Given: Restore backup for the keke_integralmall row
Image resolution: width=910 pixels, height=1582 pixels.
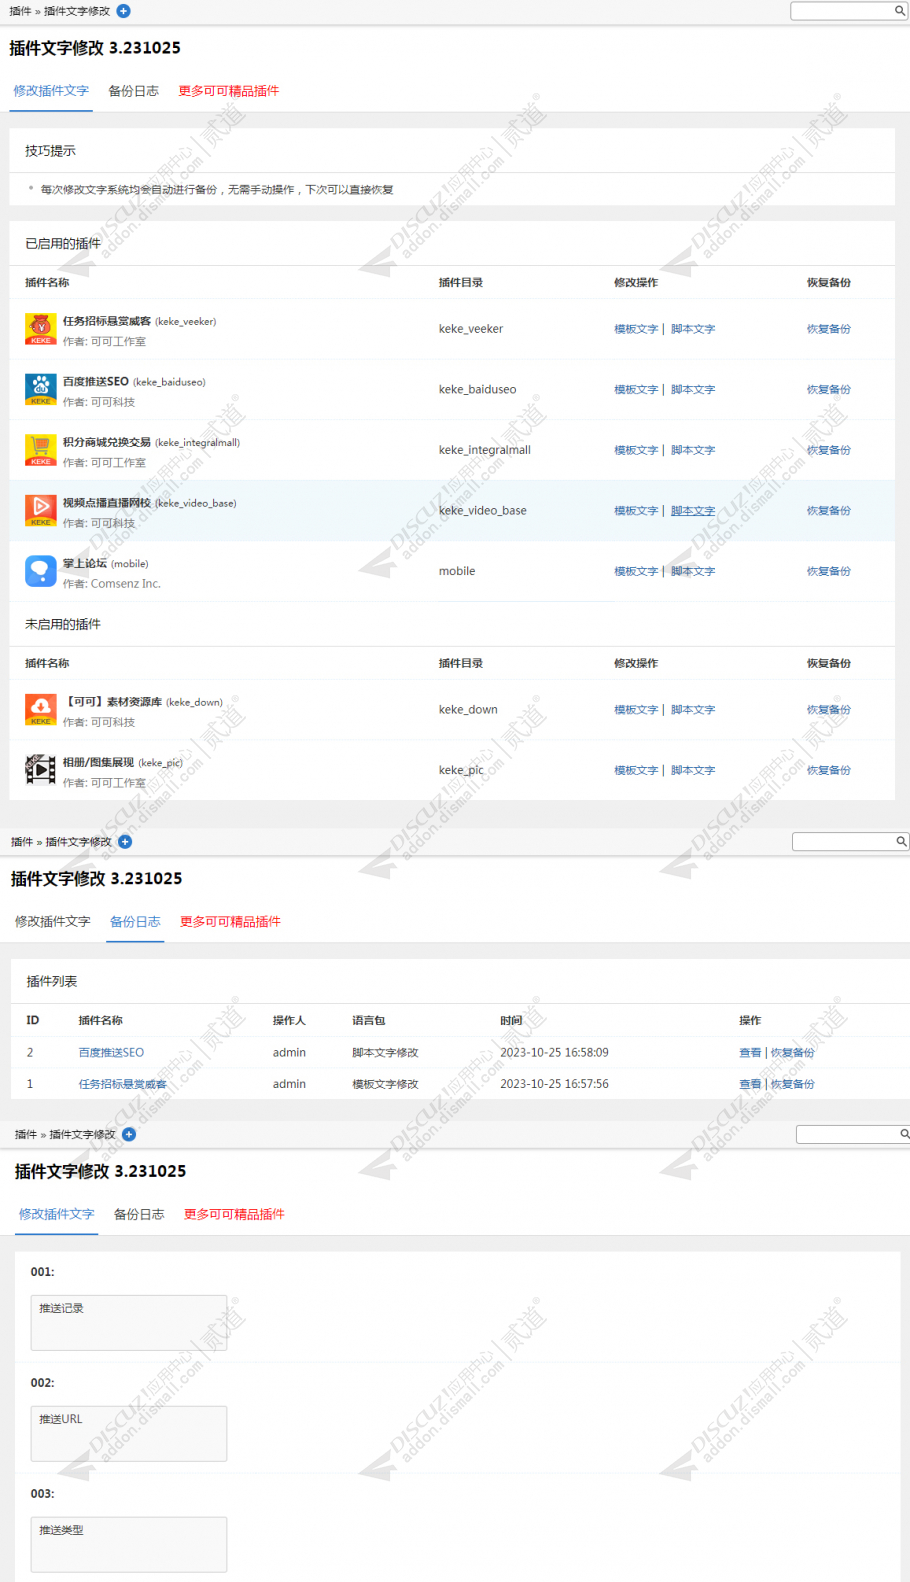Looking at the screenshot, I should [x=829, y=450].
